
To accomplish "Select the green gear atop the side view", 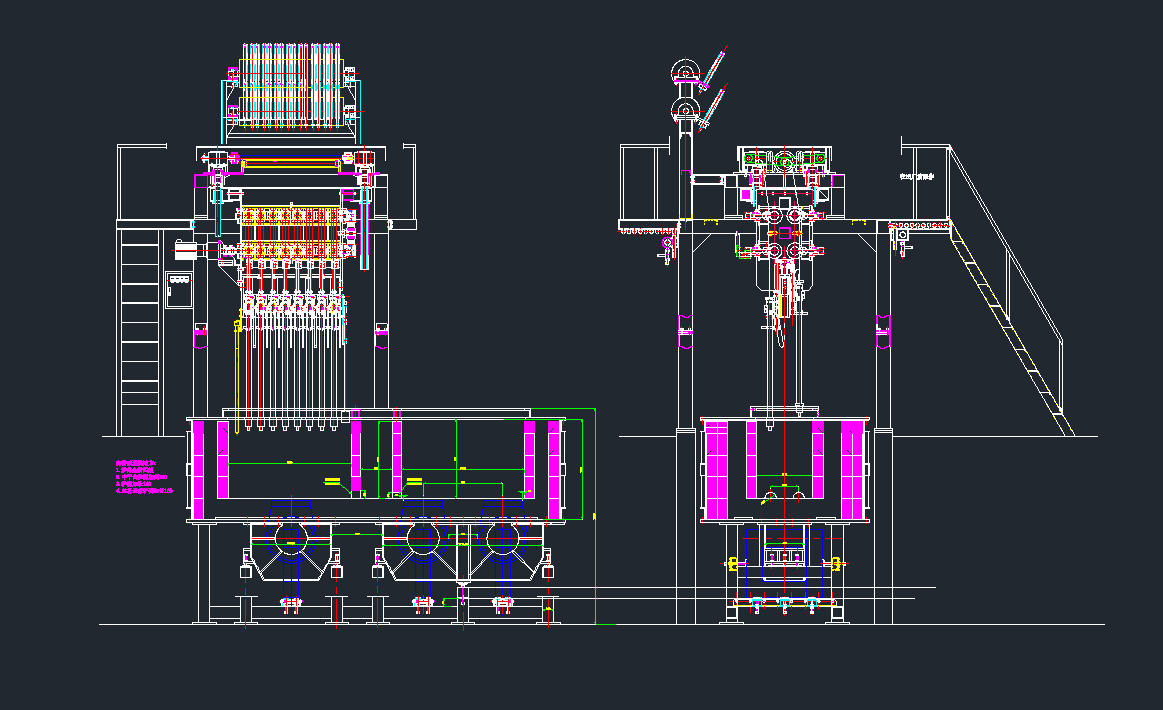I will (785, 160).
